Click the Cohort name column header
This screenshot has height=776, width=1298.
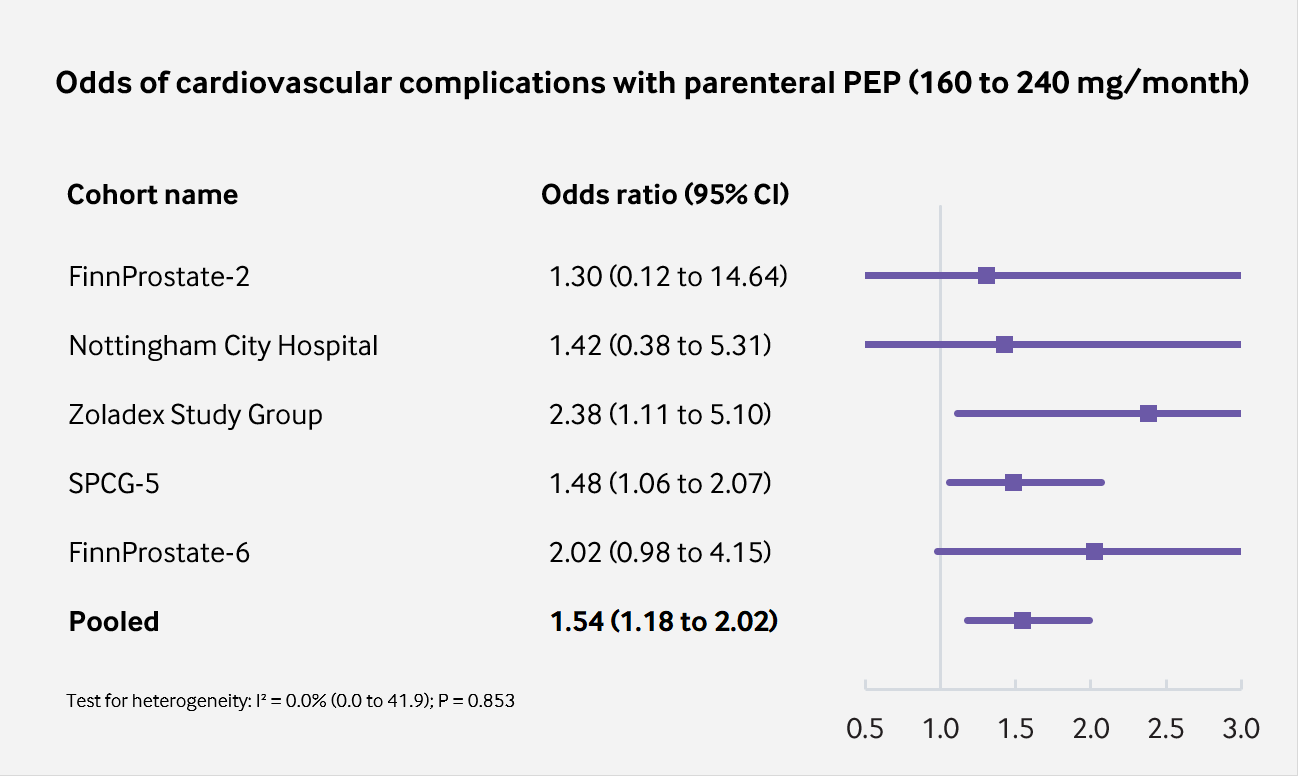pyautogui.click(x=152, y=194)
